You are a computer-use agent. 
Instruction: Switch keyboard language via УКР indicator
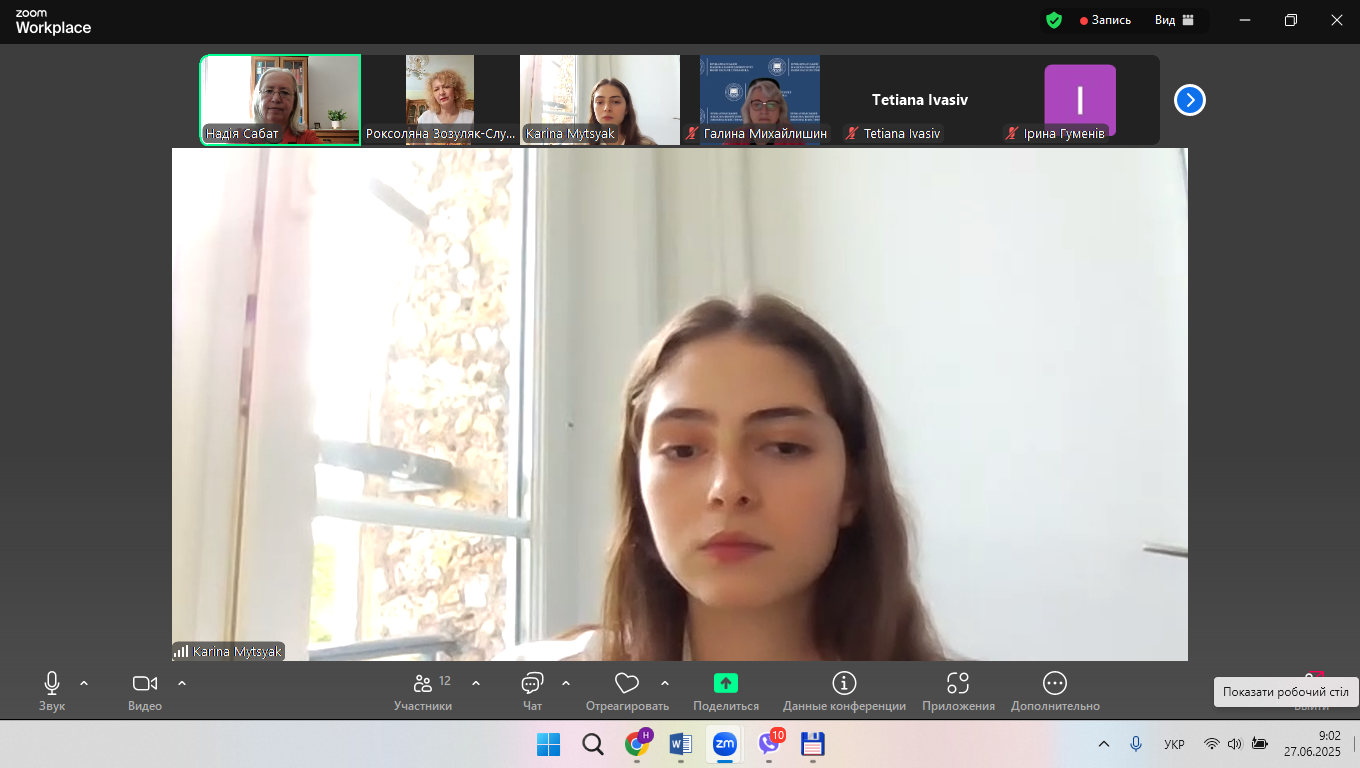click(x=1174, y=744)
